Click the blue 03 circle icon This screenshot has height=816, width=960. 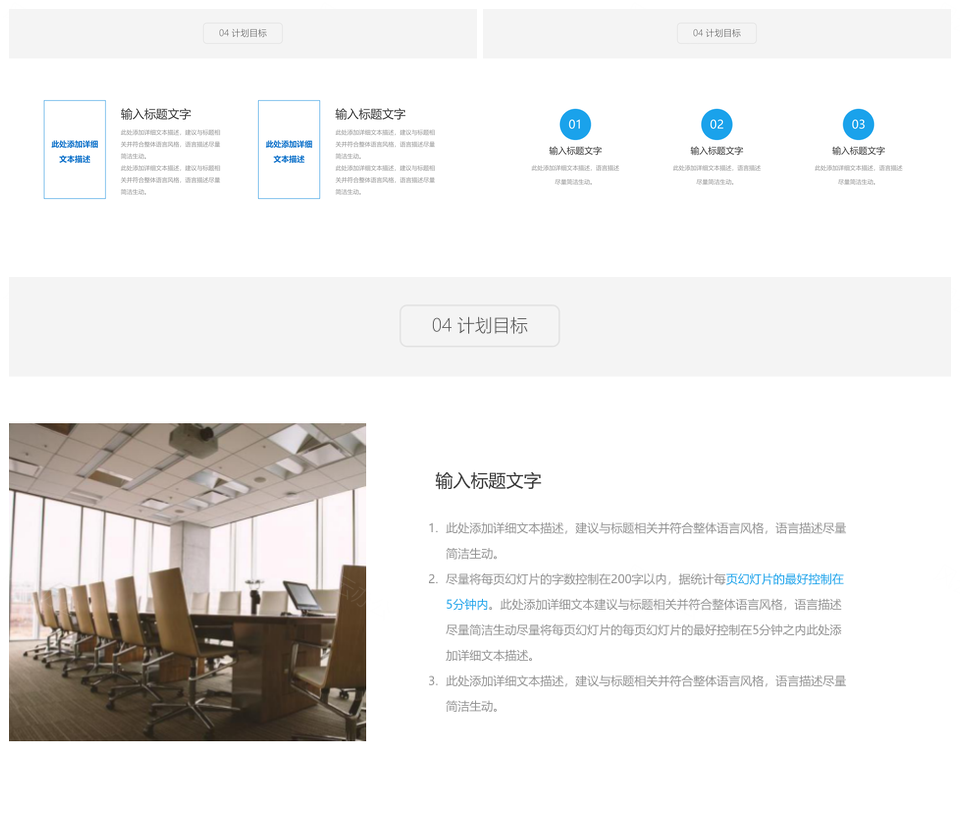click(x=858, y=124)
